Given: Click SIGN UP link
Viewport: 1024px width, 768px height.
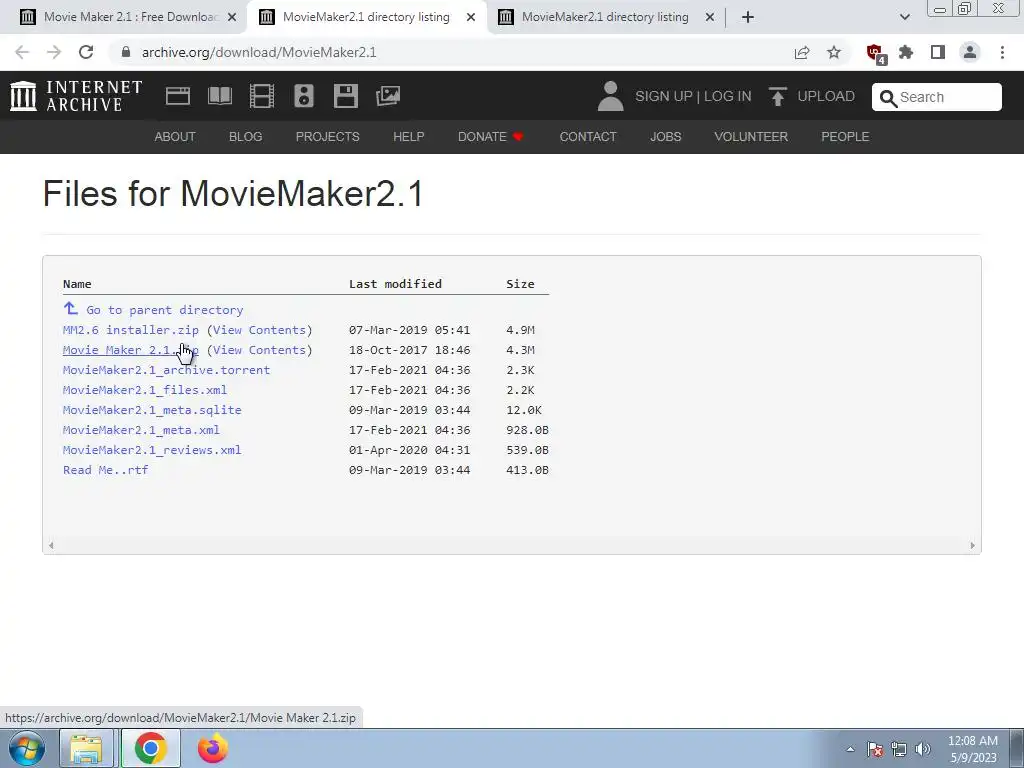Looking at the screenshot, I should coord(664,96).
